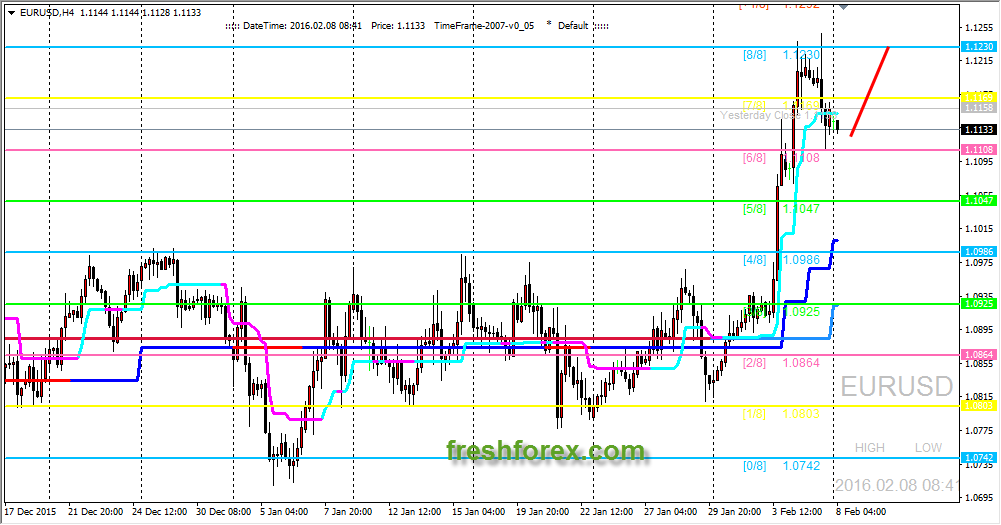Click the gray 2016.02.08 08:41 timestamp label

click(896, 485)
